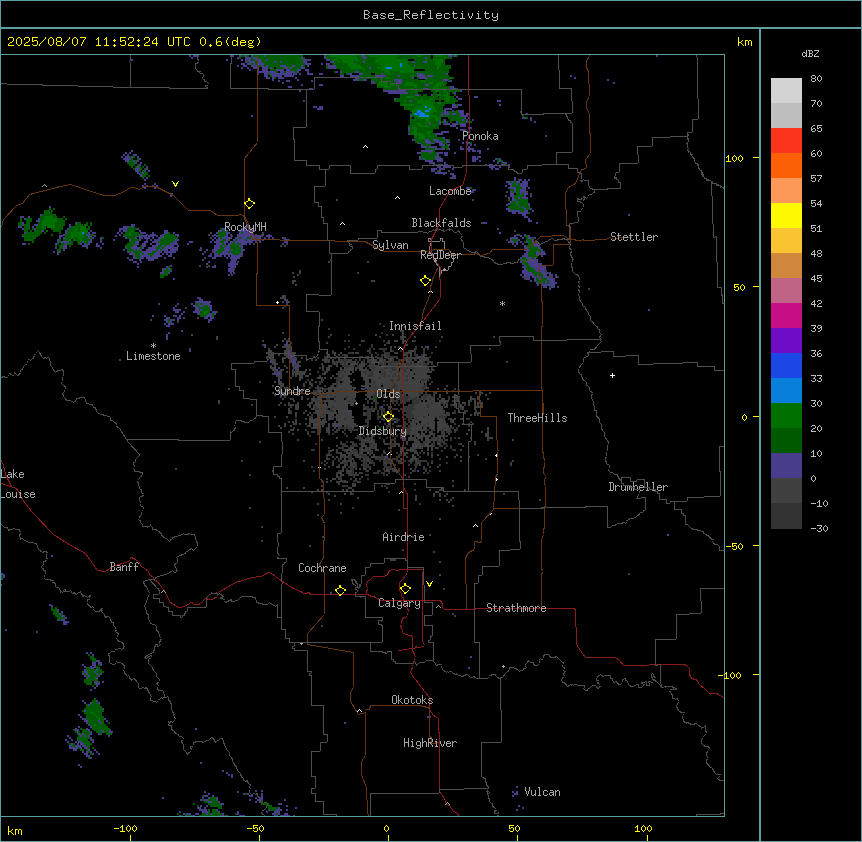Select the Banff label

(x=124, y=567)
